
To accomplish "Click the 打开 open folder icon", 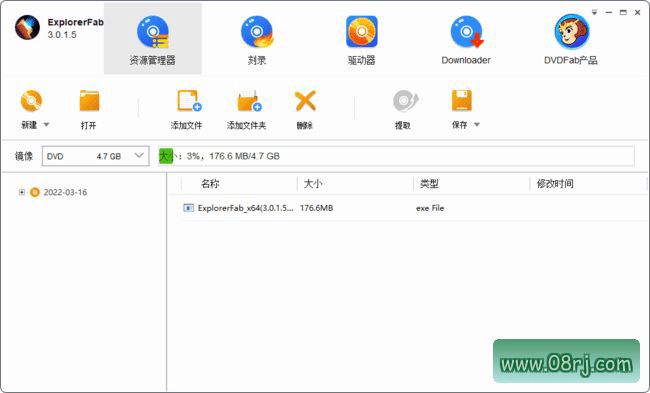I will [89, 101].
